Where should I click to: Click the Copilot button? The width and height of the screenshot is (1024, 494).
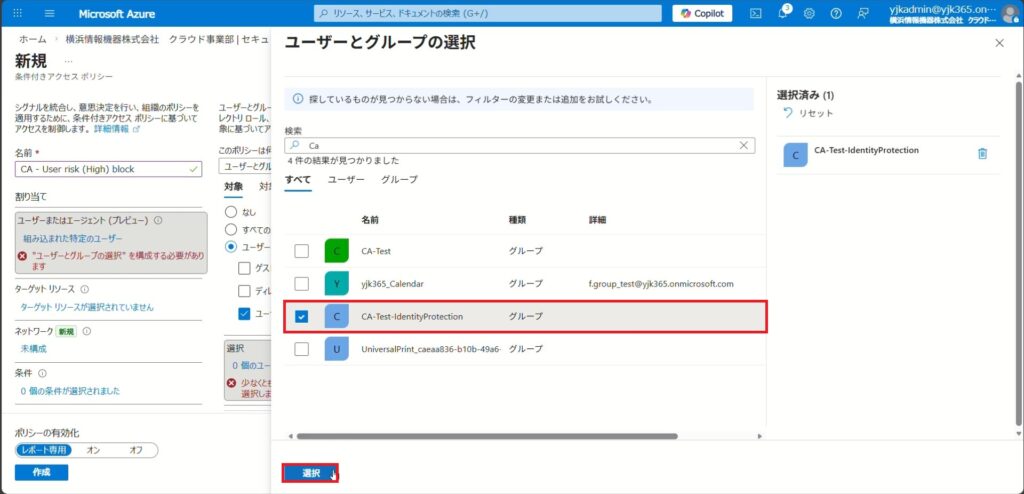click(702, 13)
